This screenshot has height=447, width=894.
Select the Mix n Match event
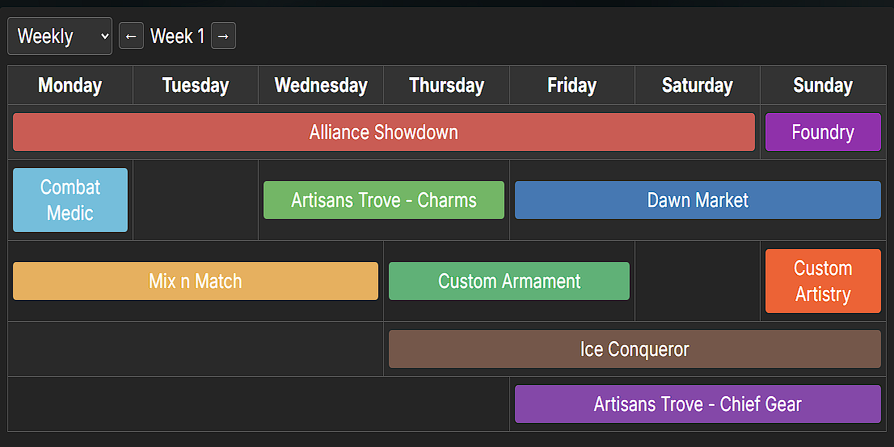pos(195,281)
